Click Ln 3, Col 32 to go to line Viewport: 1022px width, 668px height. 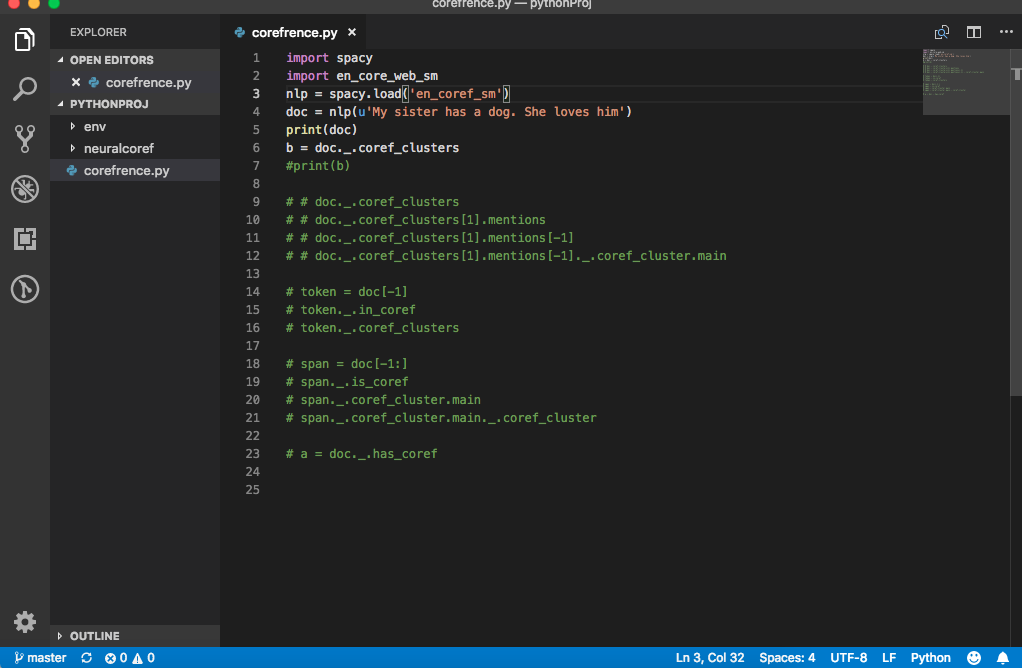pos(710,658)
